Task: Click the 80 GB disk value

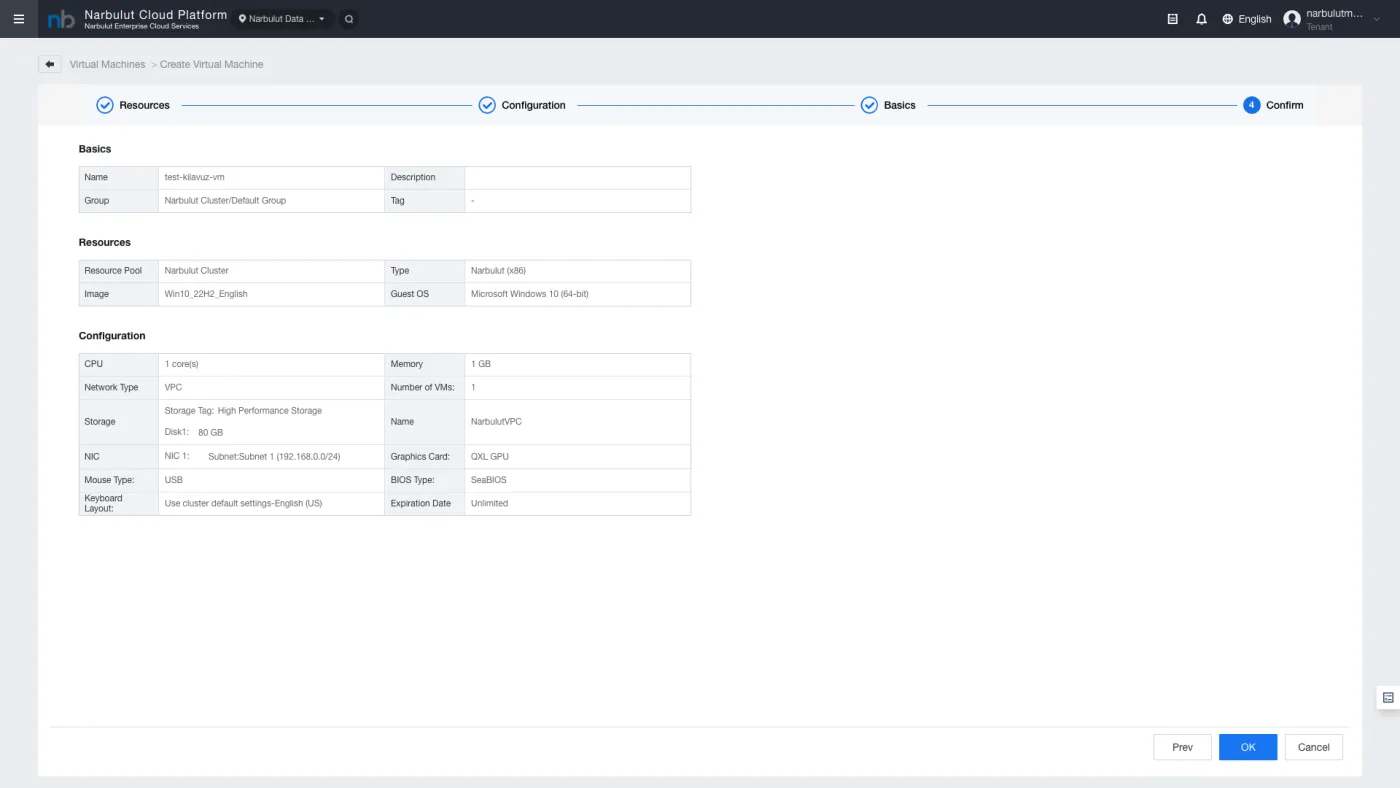Action: click(210, 433)
